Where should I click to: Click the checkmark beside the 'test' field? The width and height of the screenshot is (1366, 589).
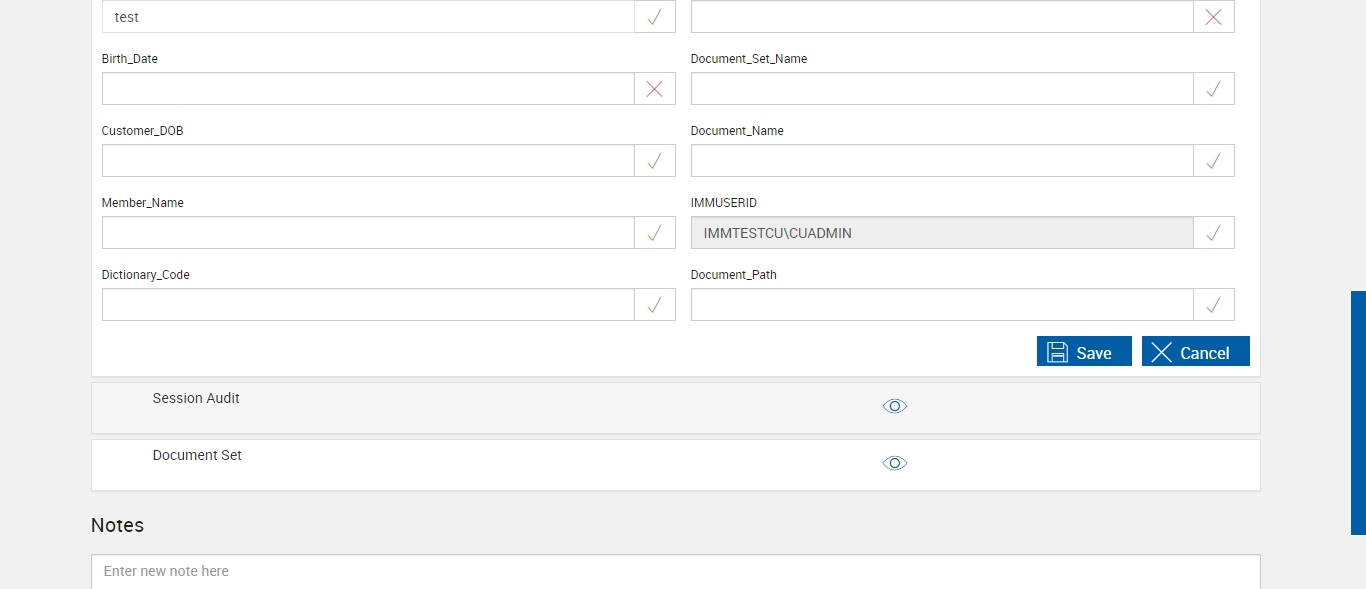pyautogui.click(x=654, y=17)
